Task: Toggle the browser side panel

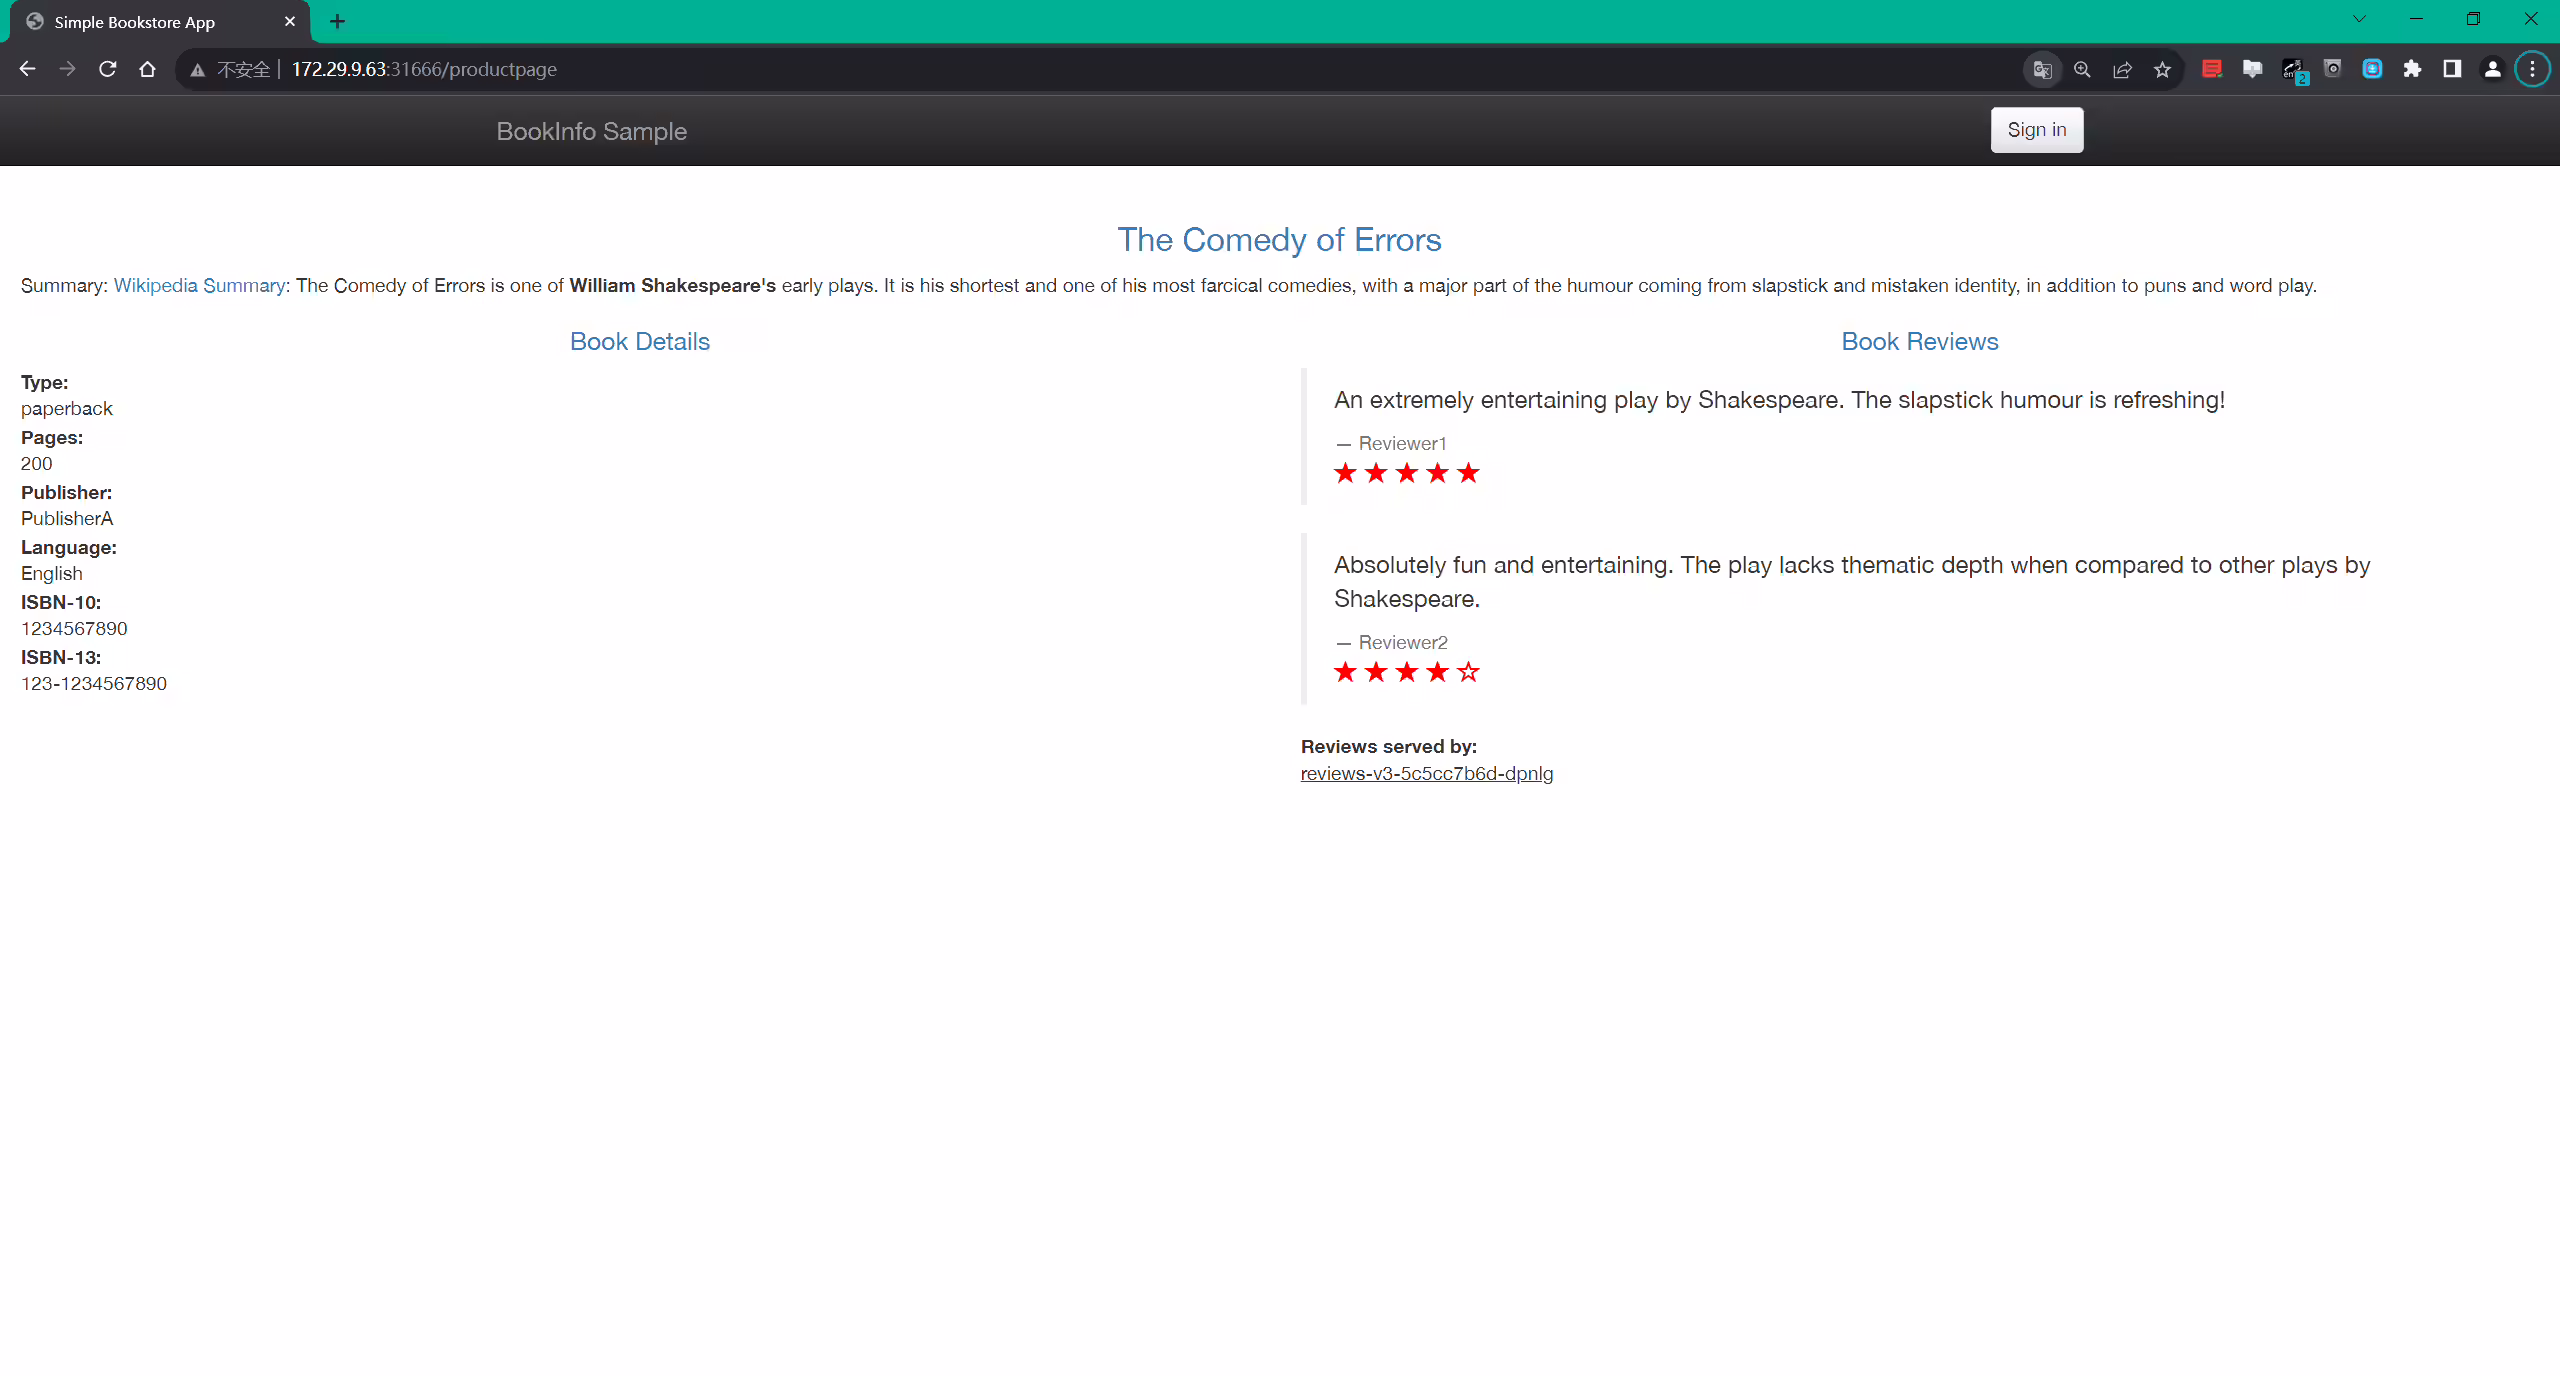Action: (2452, 69)
